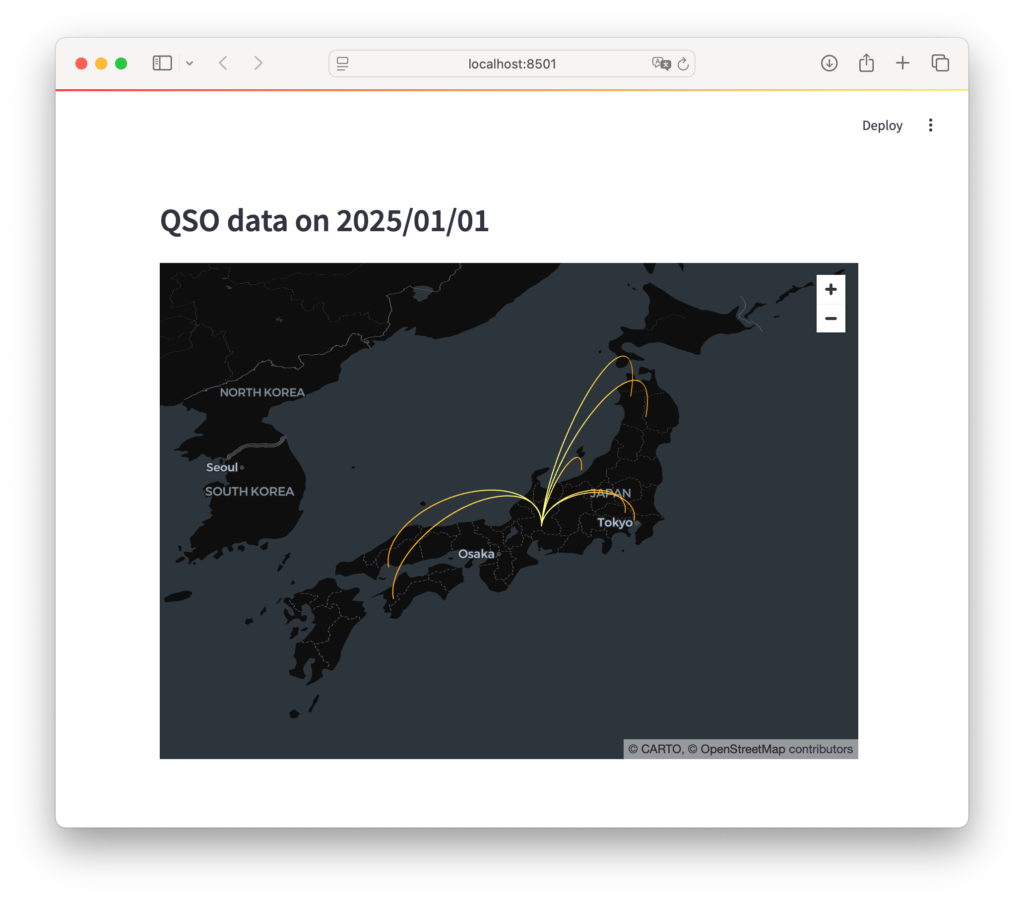Screen dimensions: 1024x901
Task: Toggle the Safari sidebar icon
Action: (162, 63)
